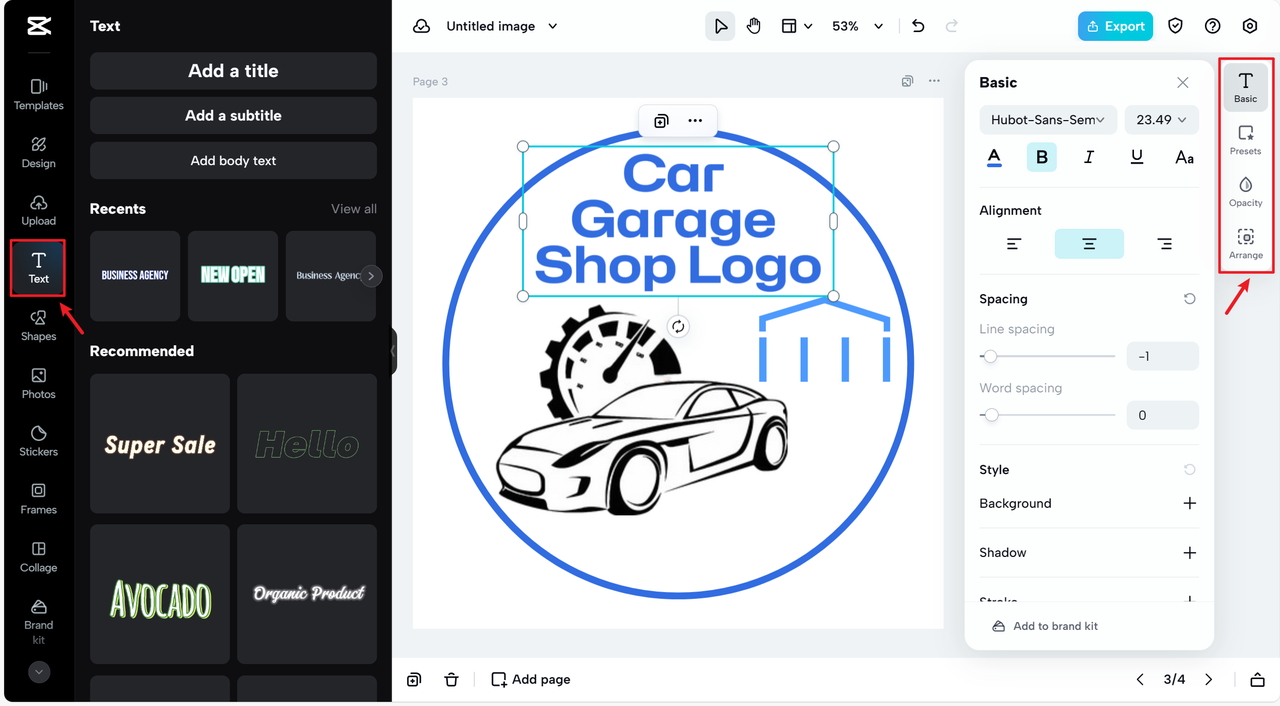Open the Stickers sidebar panel
Image resolution: width=1280 pixels, height=706 pixels.
click(38, 441)
